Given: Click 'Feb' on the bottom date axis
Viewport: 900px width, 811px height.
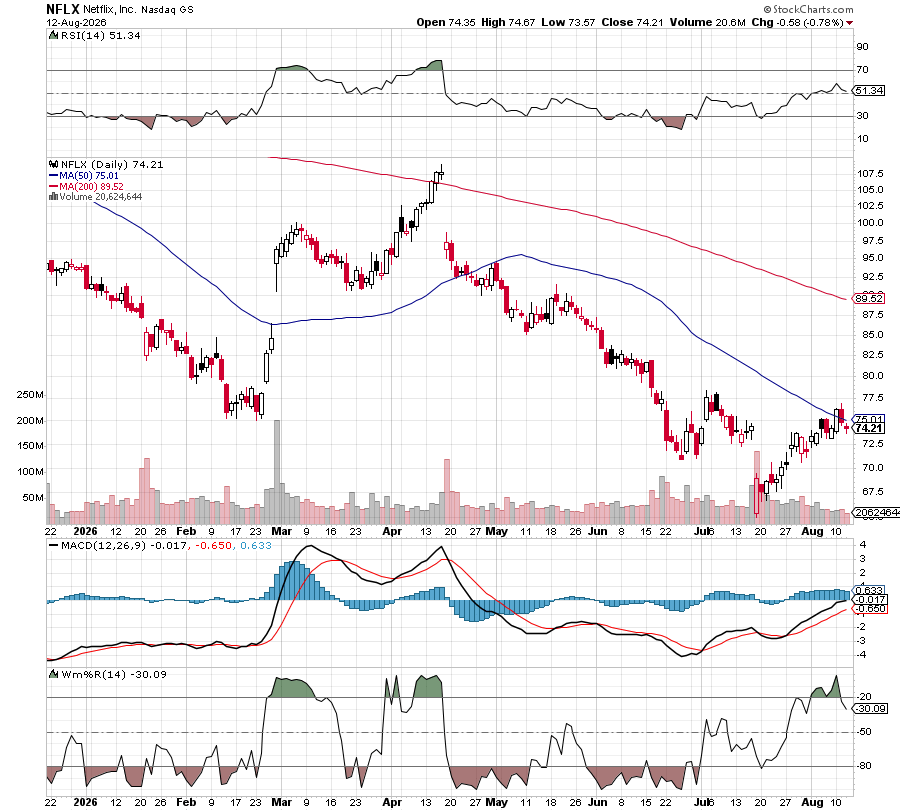Looking at the screenshot, I should [x=186, y=802].
